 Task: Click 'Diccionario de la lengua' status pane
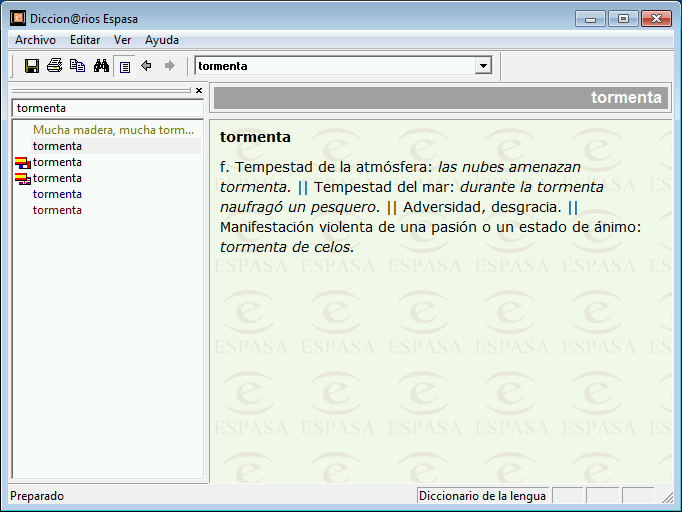point(482,496)
